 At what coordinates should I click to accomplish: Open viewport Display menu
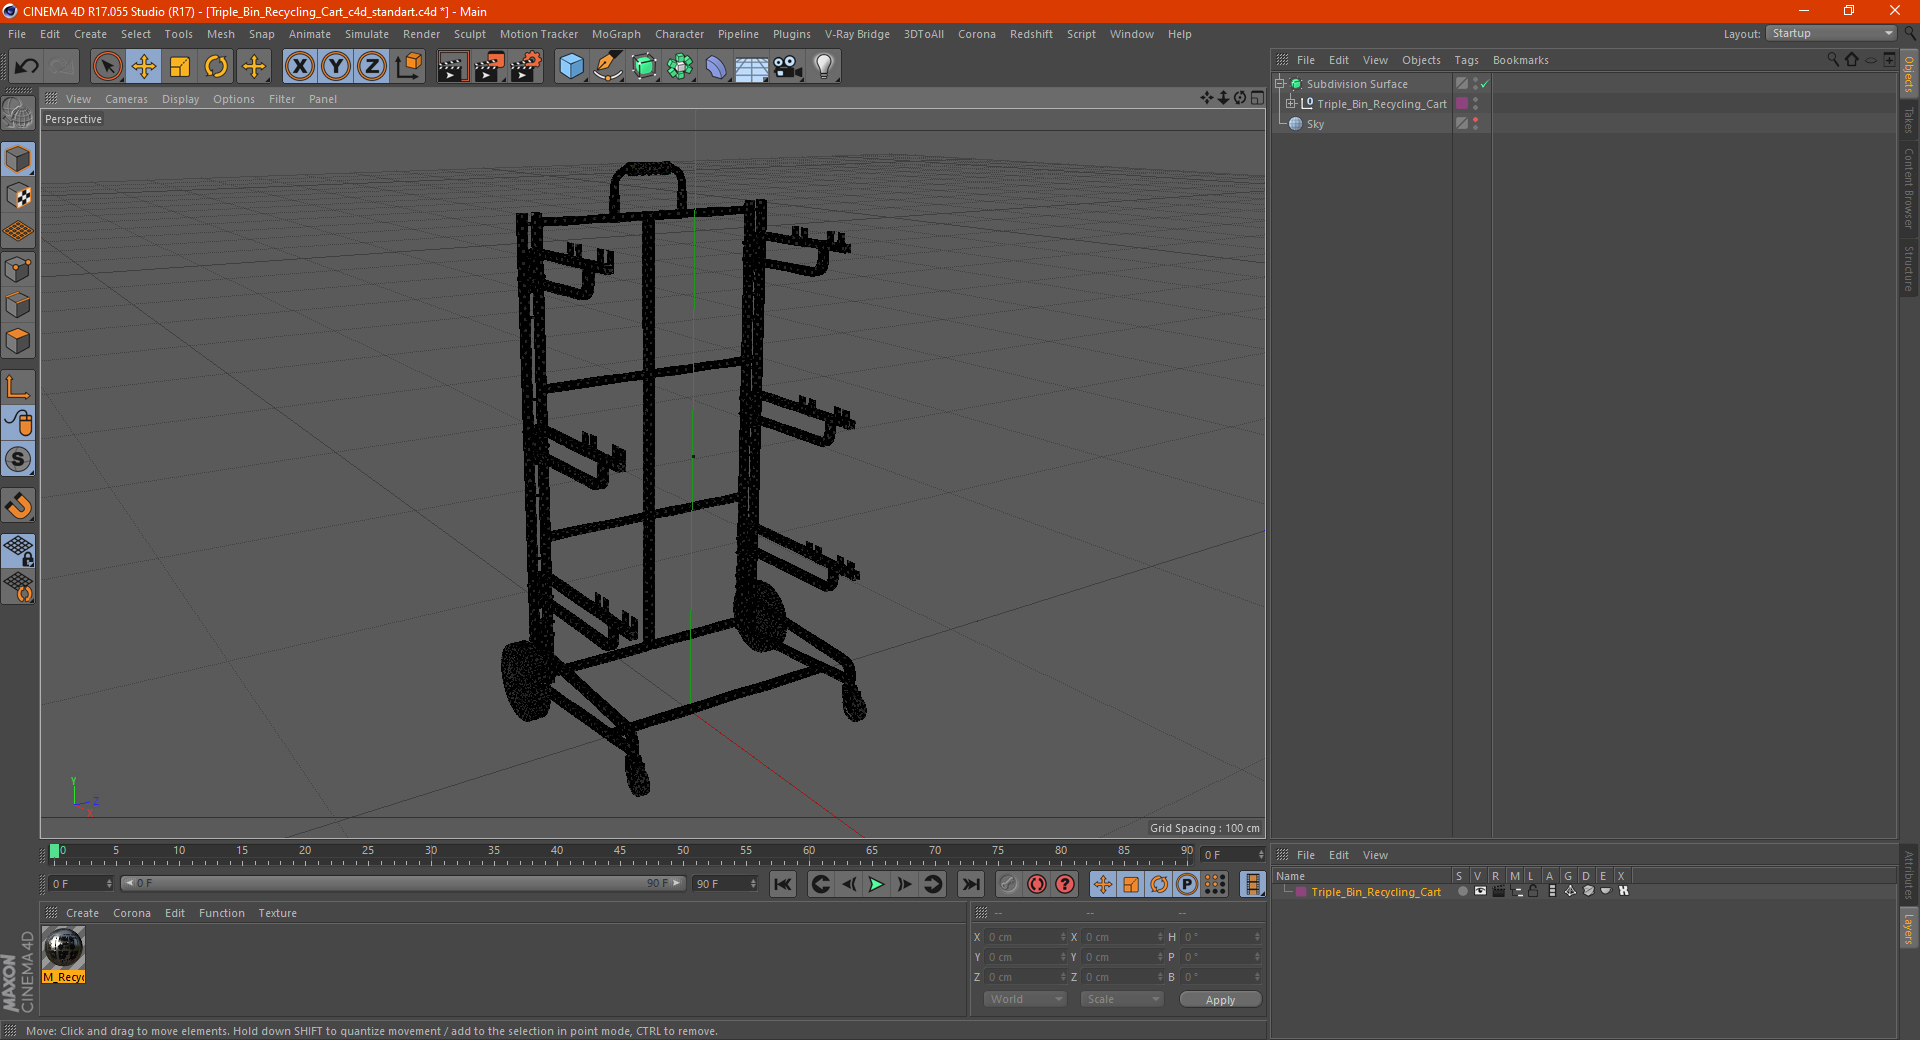(180, 99)
